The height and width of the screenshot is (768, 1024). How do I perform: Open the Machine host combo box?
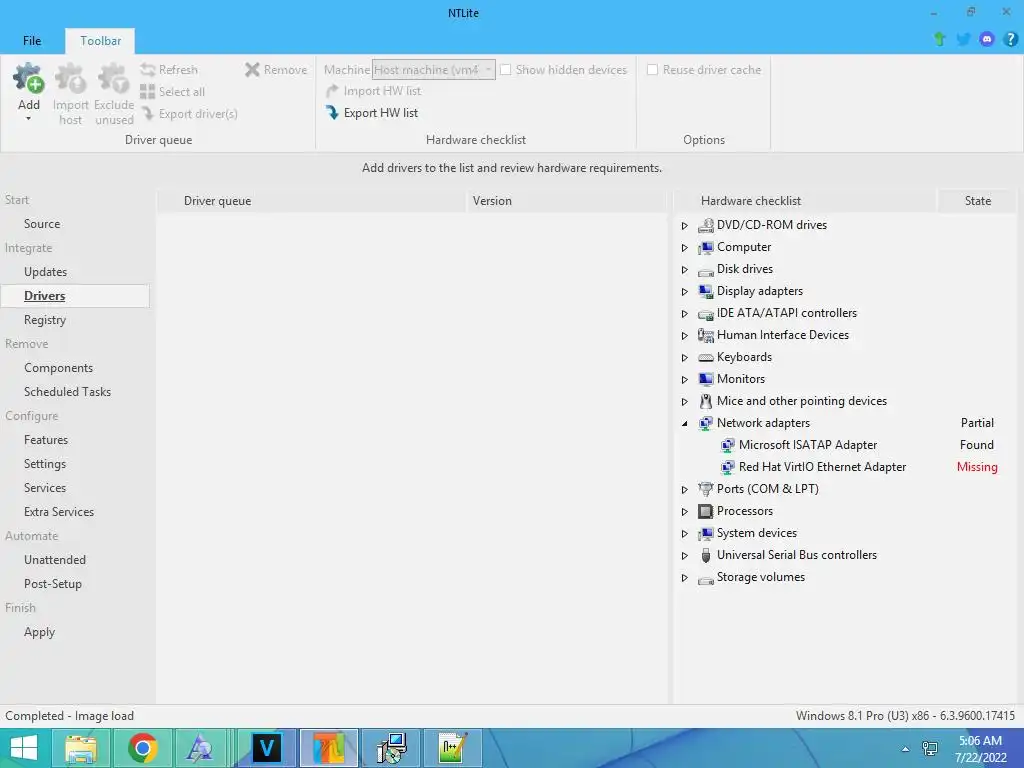pos(434,69)
